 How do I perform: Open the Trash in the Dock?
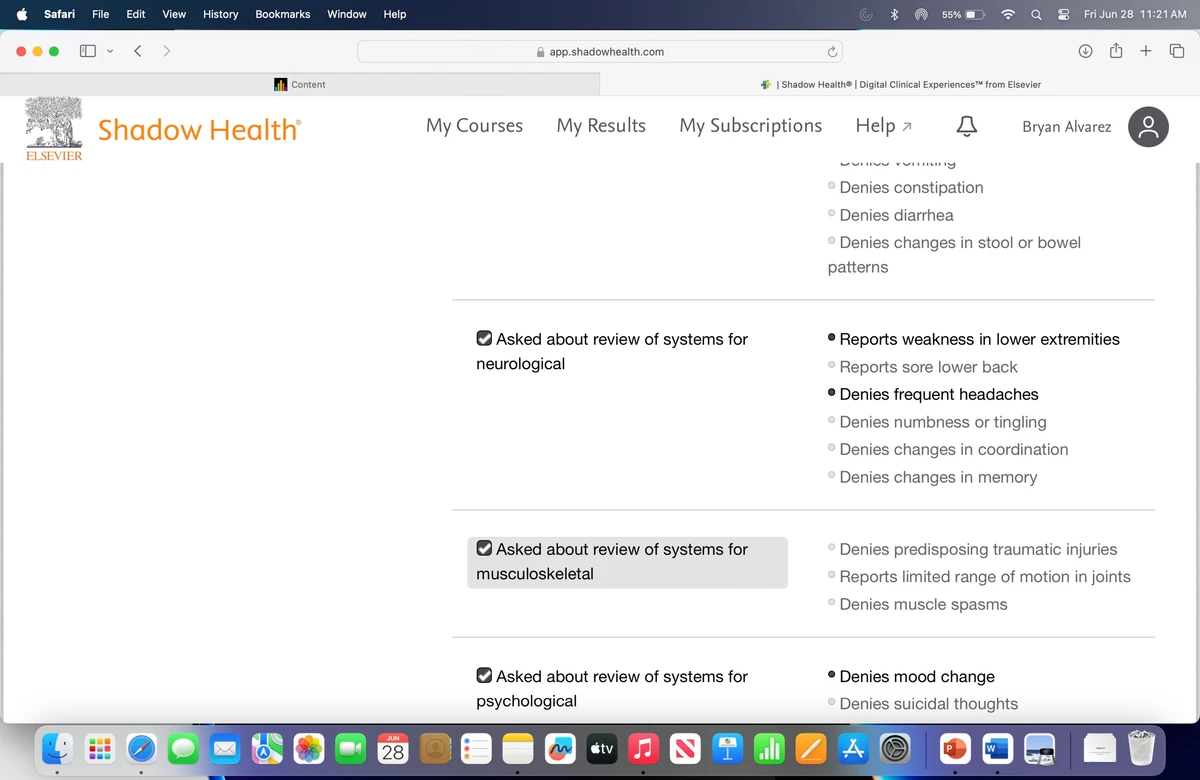point(1141,748)
